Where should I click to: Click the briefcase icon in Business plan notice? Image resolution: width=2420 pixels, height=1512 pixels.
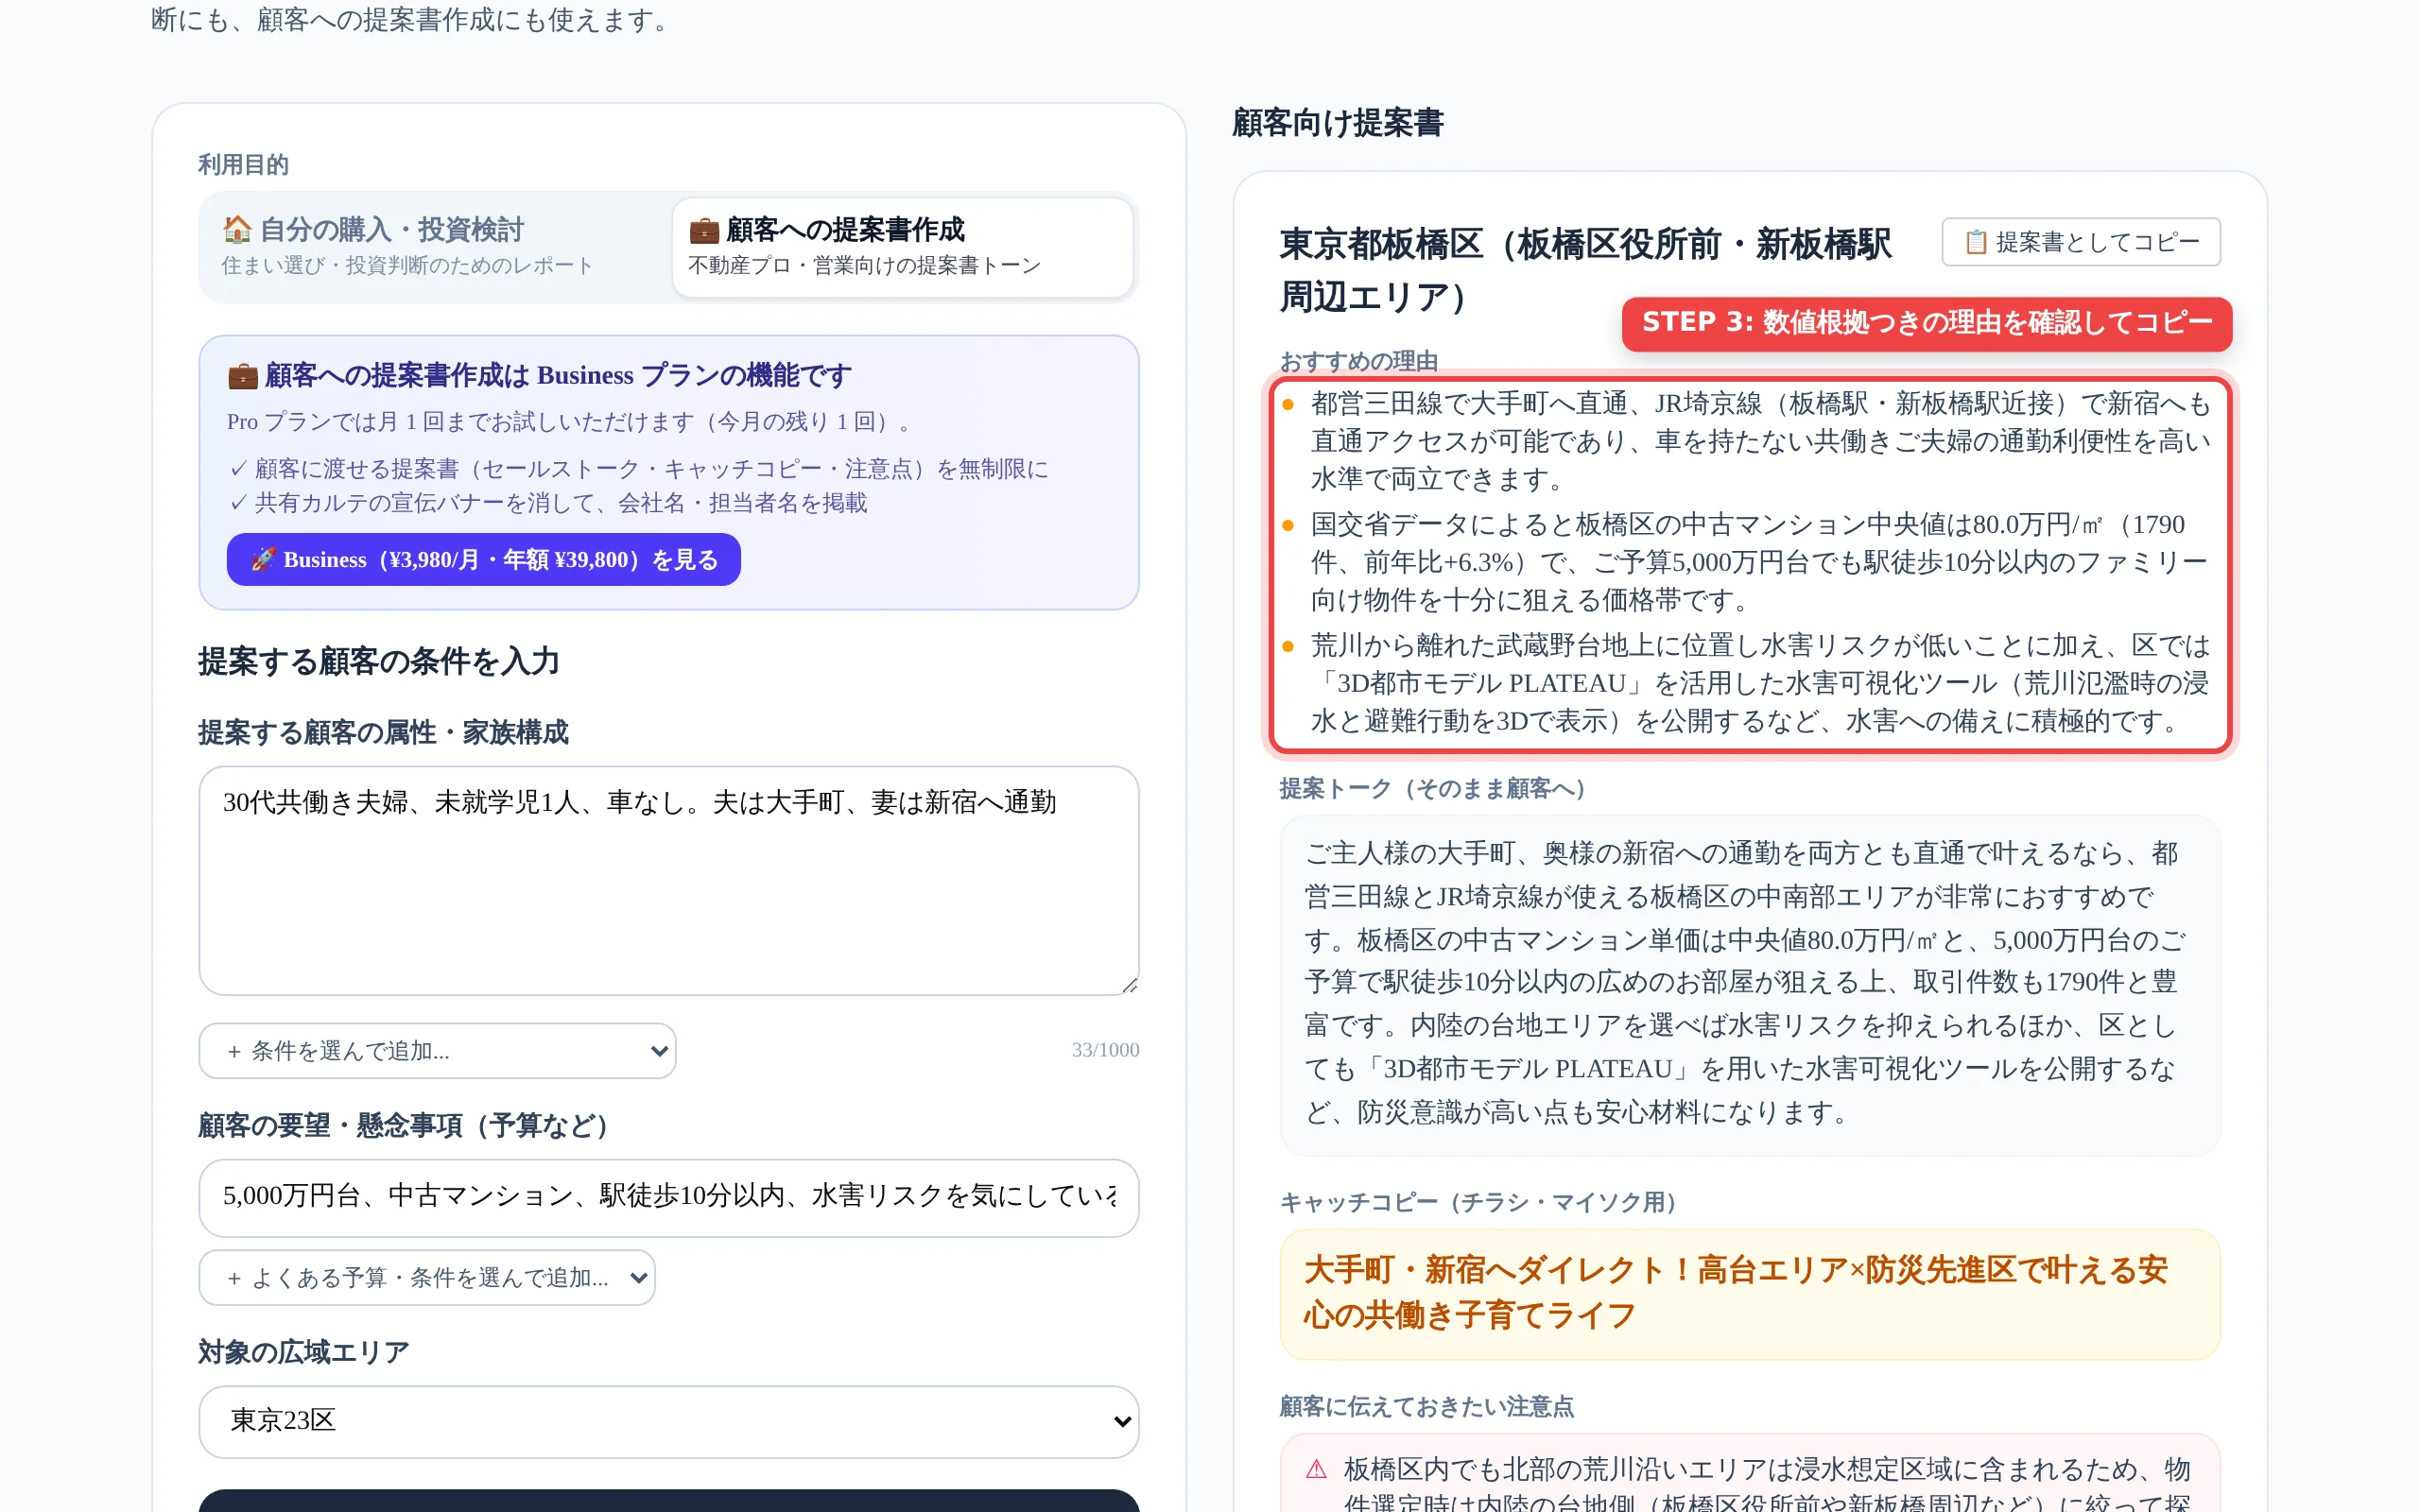[x=242, y=375]
